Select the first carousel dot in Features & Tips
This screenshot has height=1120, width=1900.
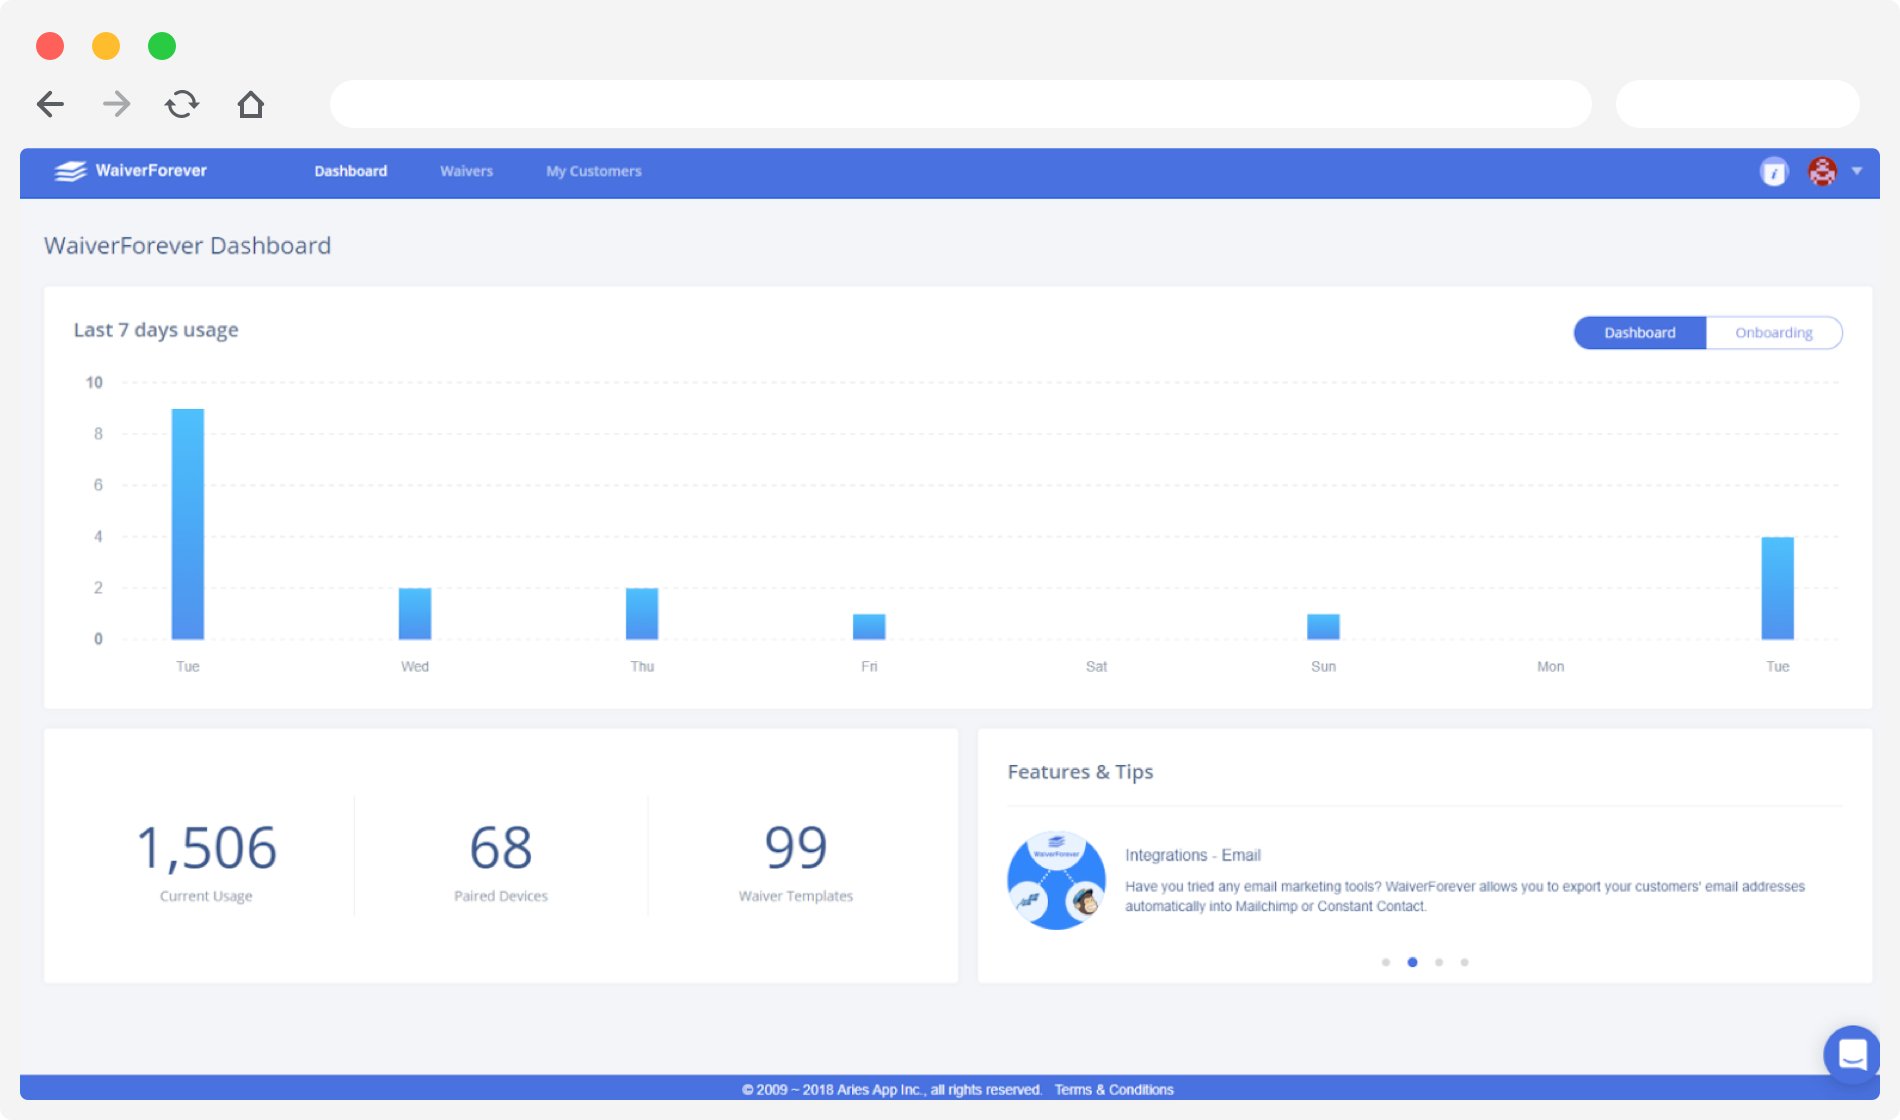(x=1386, y=962)
